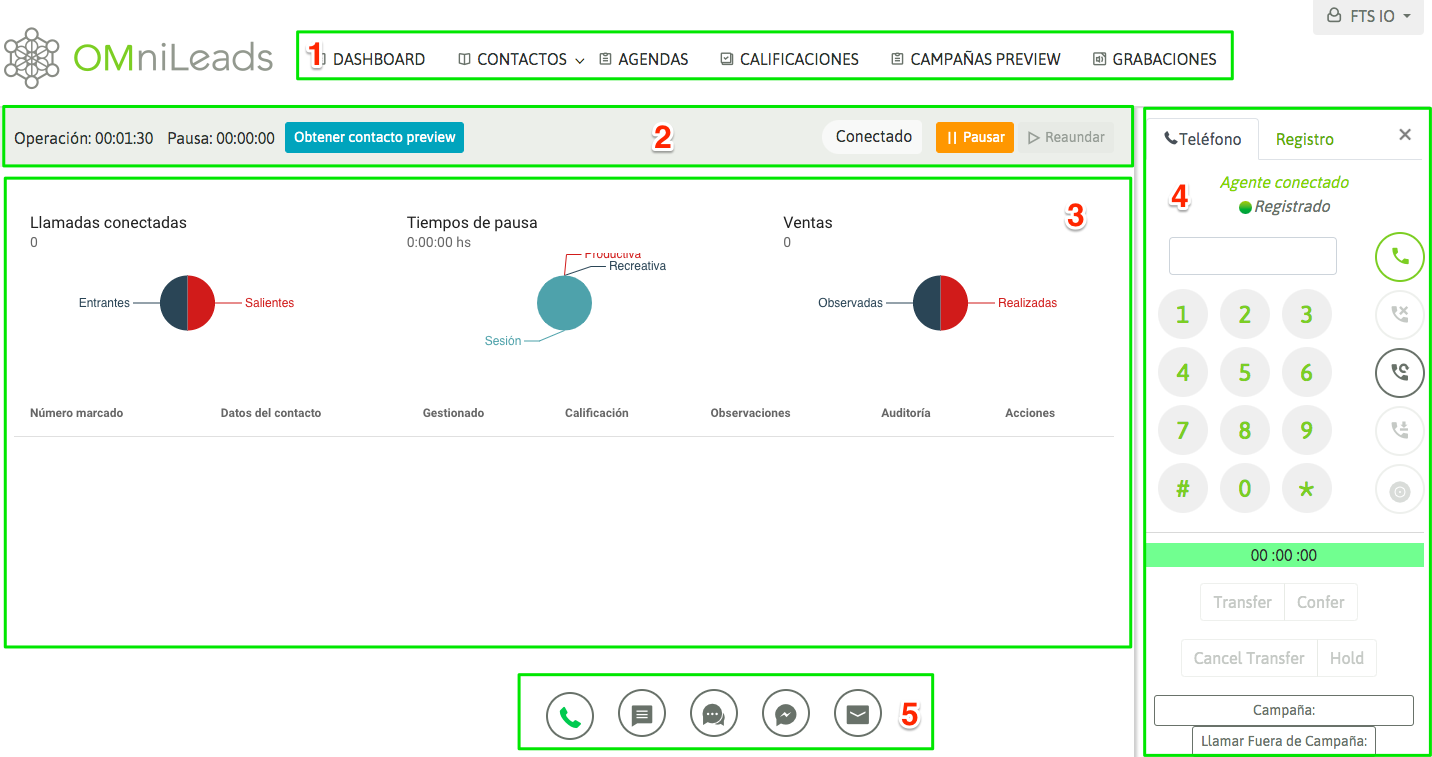Viewport: 1432px width, 757px height.
Task: Open the chat bubbles channel icon
Action: coord(714,715)
